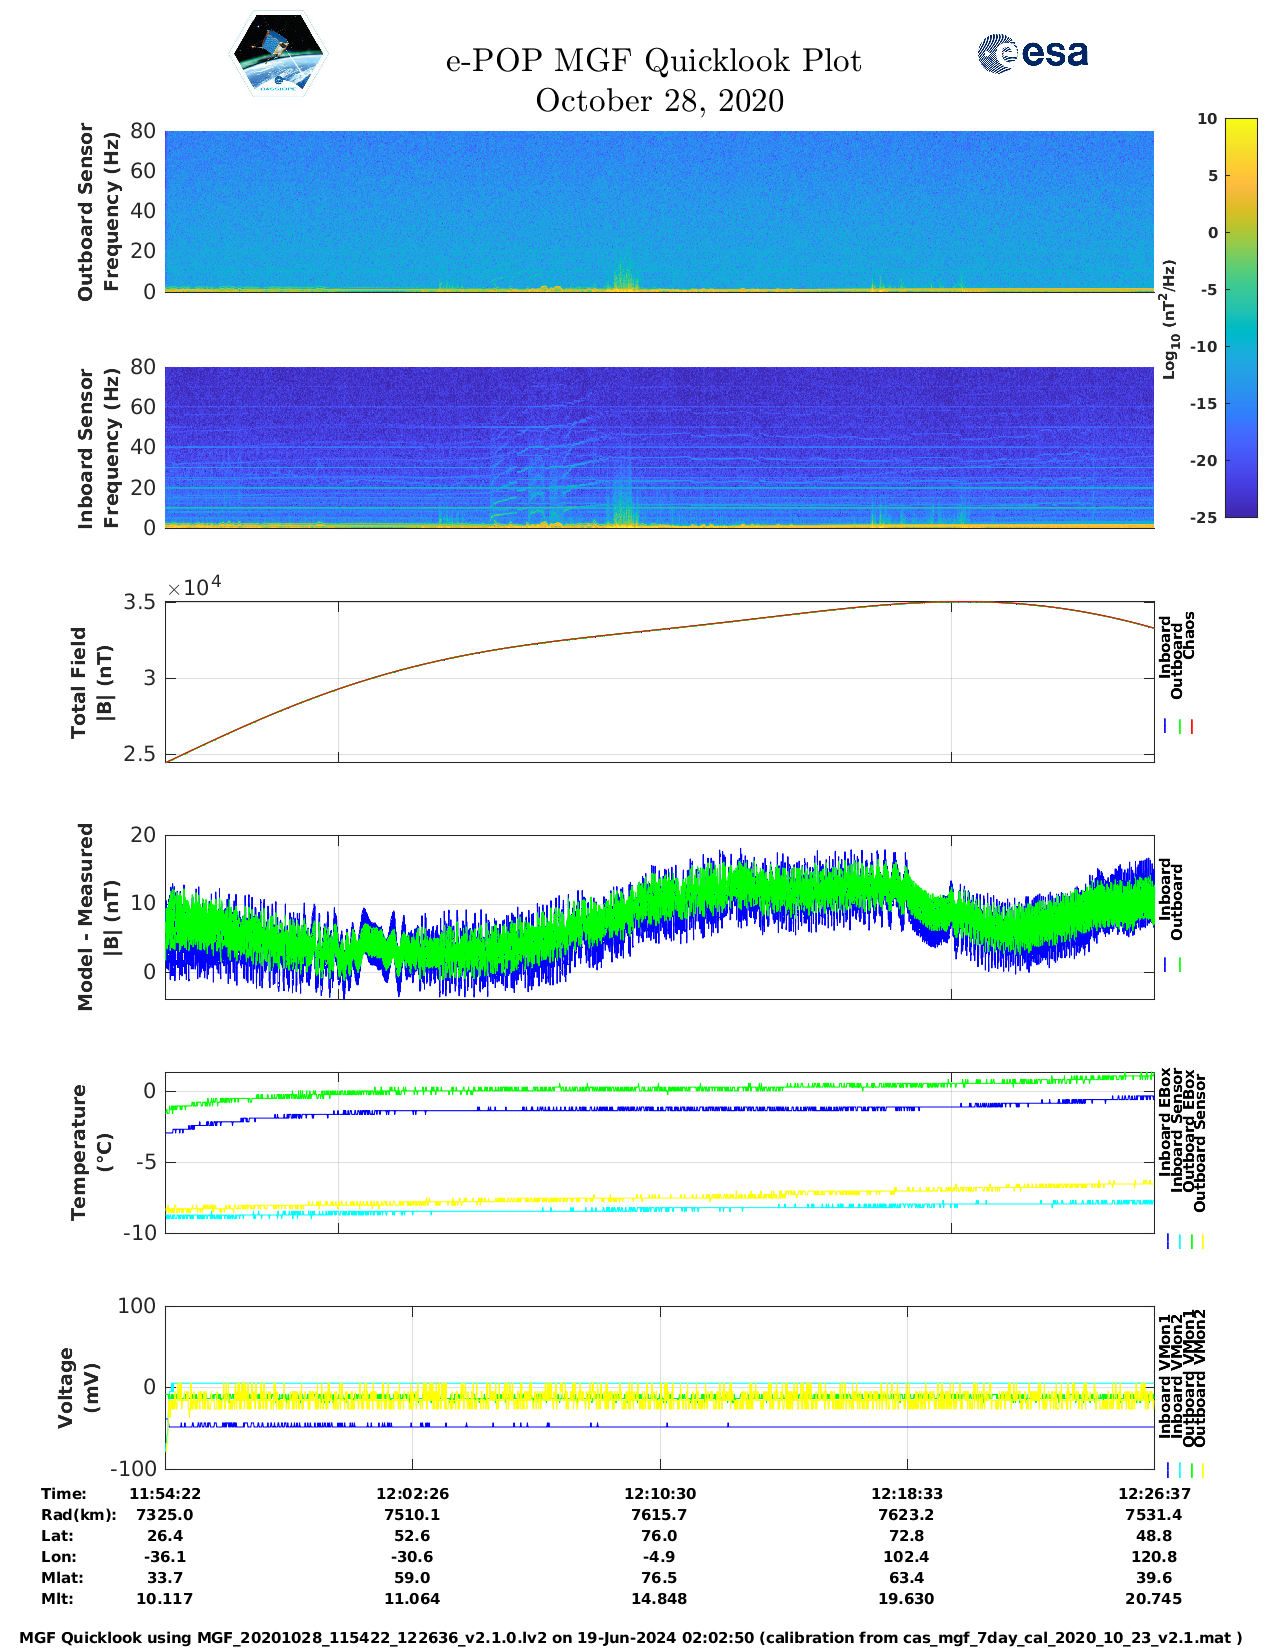Click the Model - Measured |B| plot
Screen dimensions: 1275x1650
coord(659,916)
